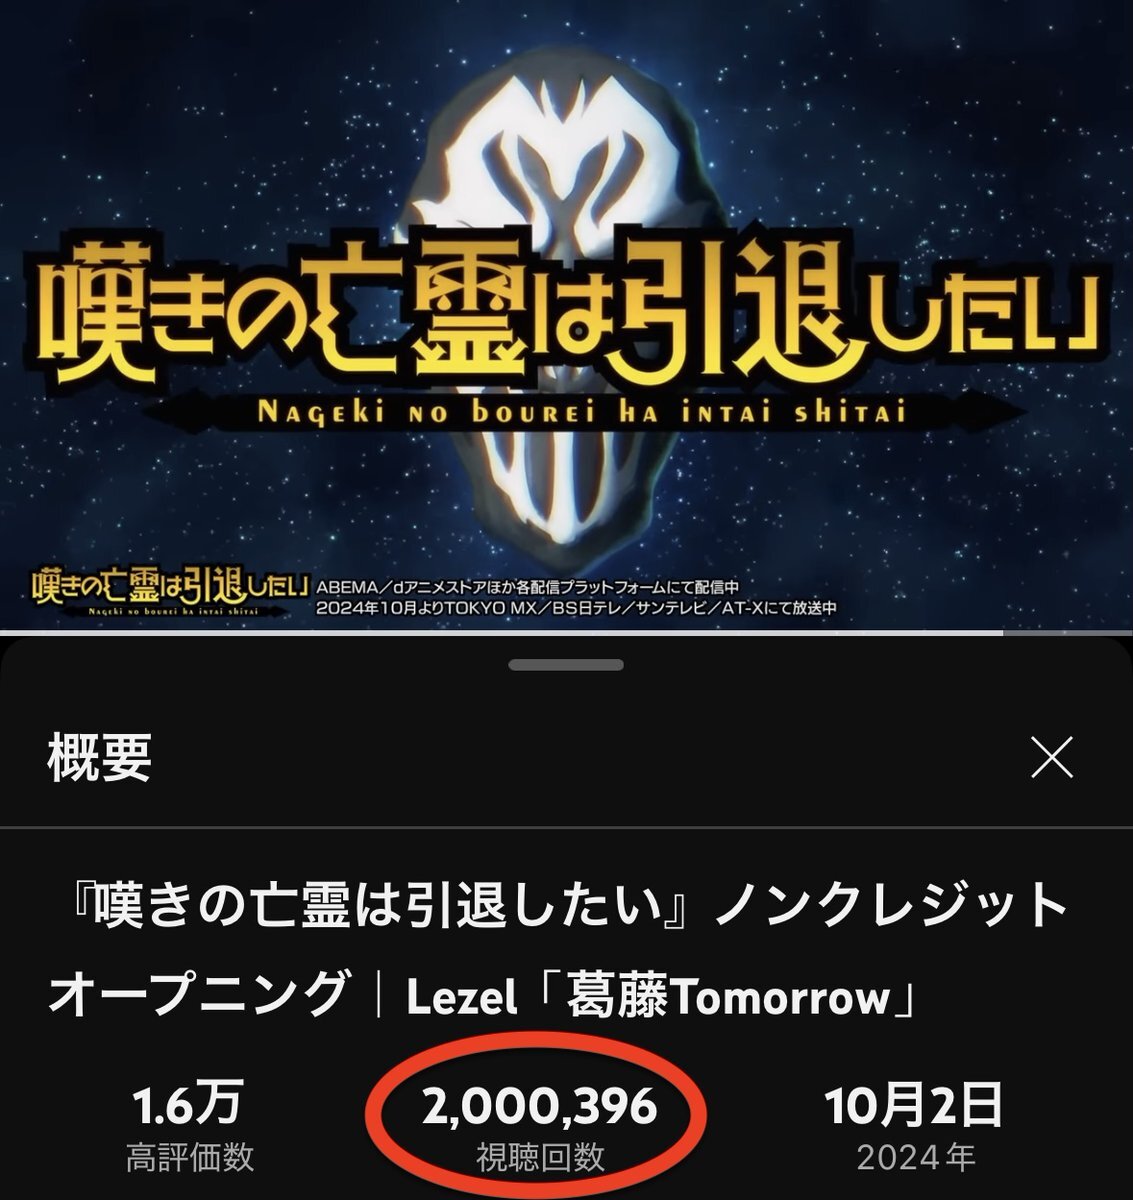Tap the 概要 panel heading
The width and height of the screenshot is (1133, 1200).
click(99, 759)
